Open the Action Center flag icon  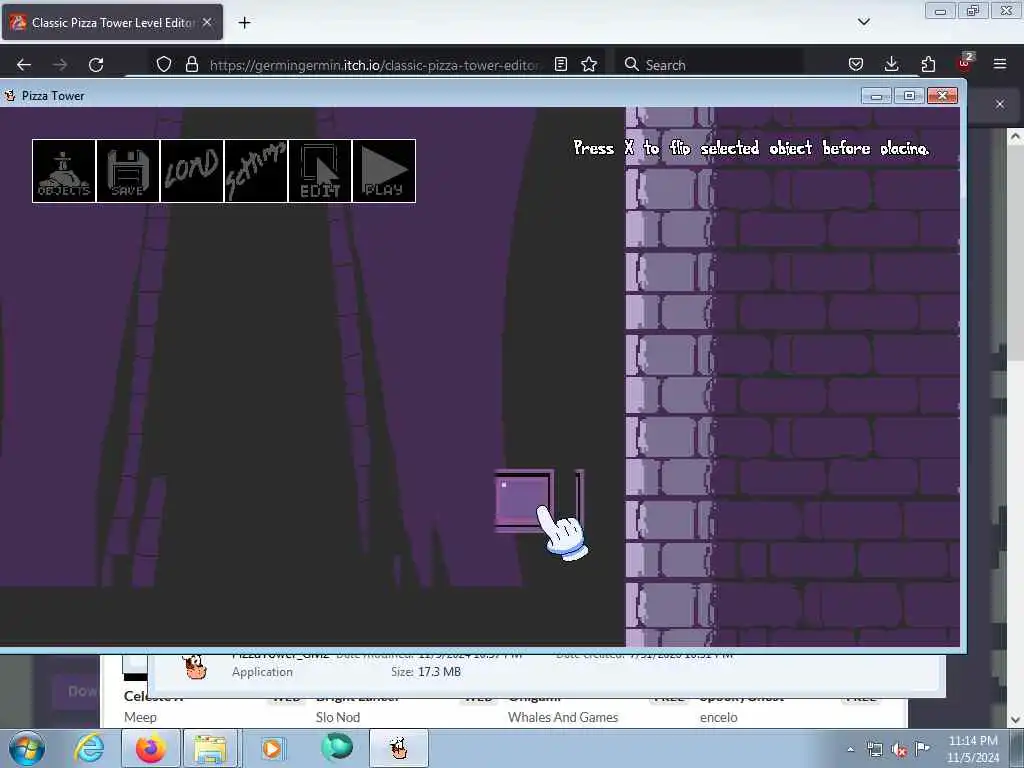923,749
